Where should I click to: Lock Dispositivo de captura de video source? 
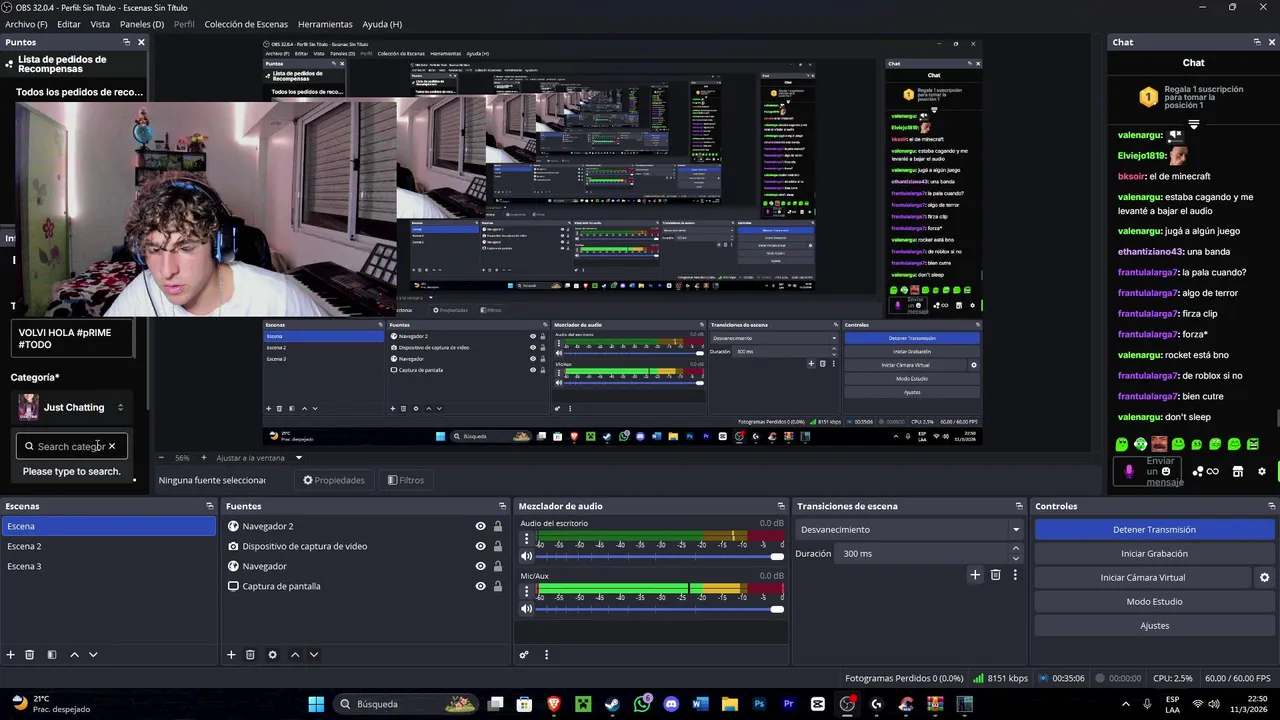click(x=497, y=546)
